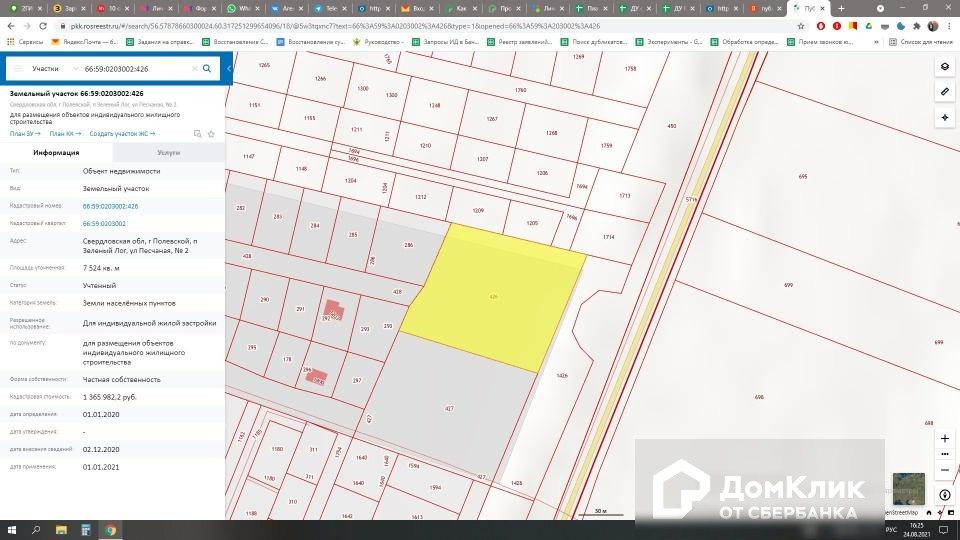Select parcel 695 on the map
Image resolution: width=960 pixels, height=540 pixels.
(803, 176)
